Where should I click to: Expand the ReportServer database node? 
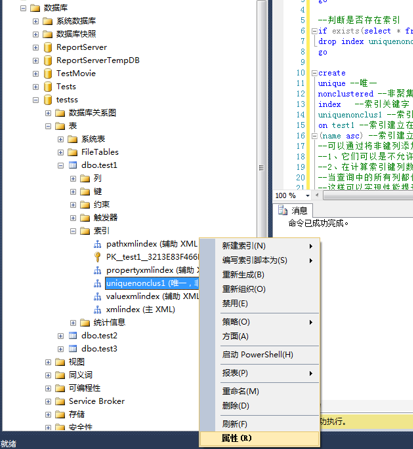coord(36,47)
